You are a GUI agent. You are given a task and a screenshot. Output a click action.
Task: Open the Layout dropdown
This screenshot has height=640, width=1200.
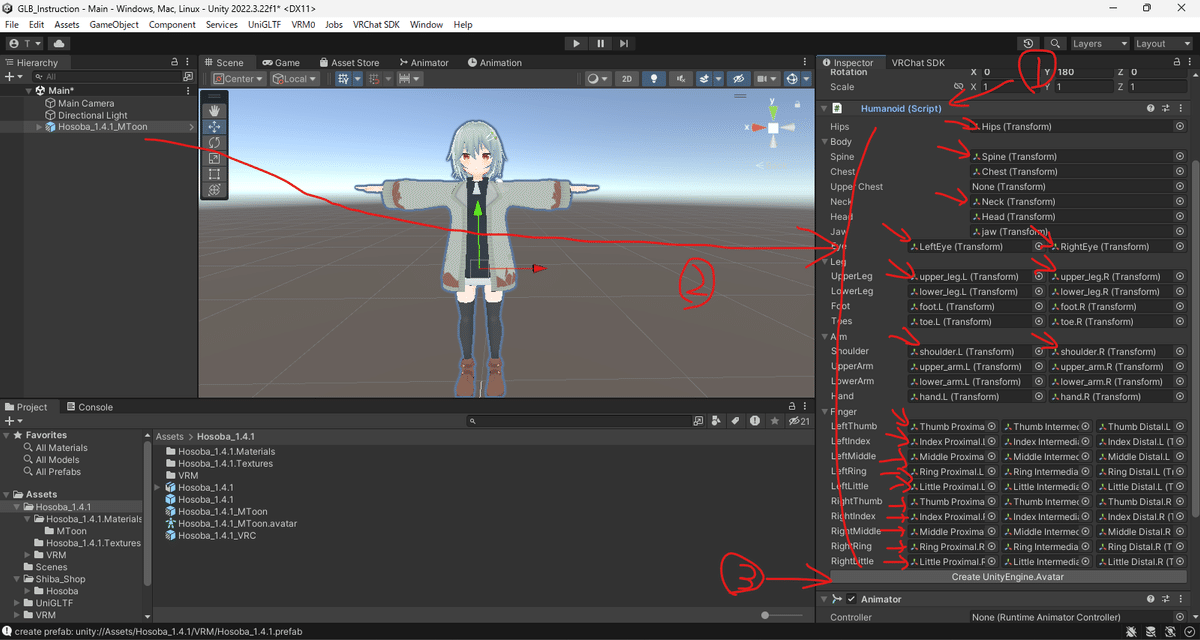coord(1162,44)
